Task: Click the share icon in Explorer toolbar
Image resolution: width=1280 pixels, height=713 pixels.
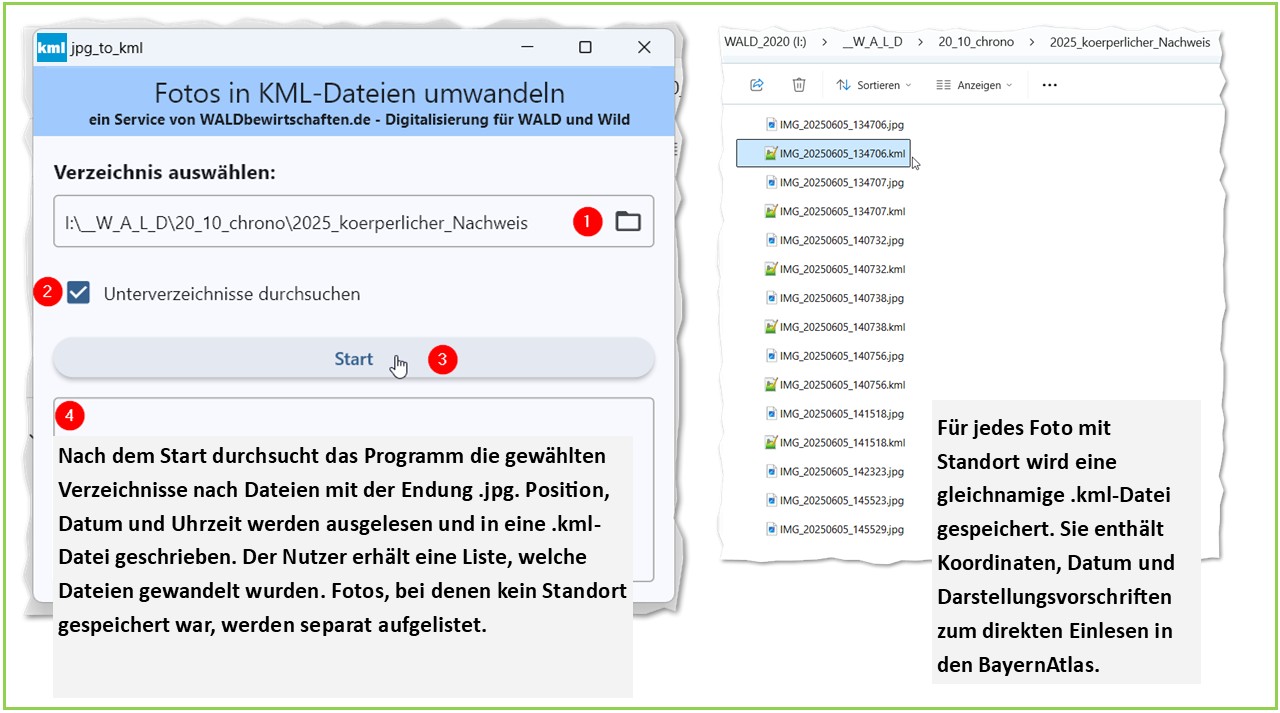Action: pyautogui.click(x=757, y=85)
